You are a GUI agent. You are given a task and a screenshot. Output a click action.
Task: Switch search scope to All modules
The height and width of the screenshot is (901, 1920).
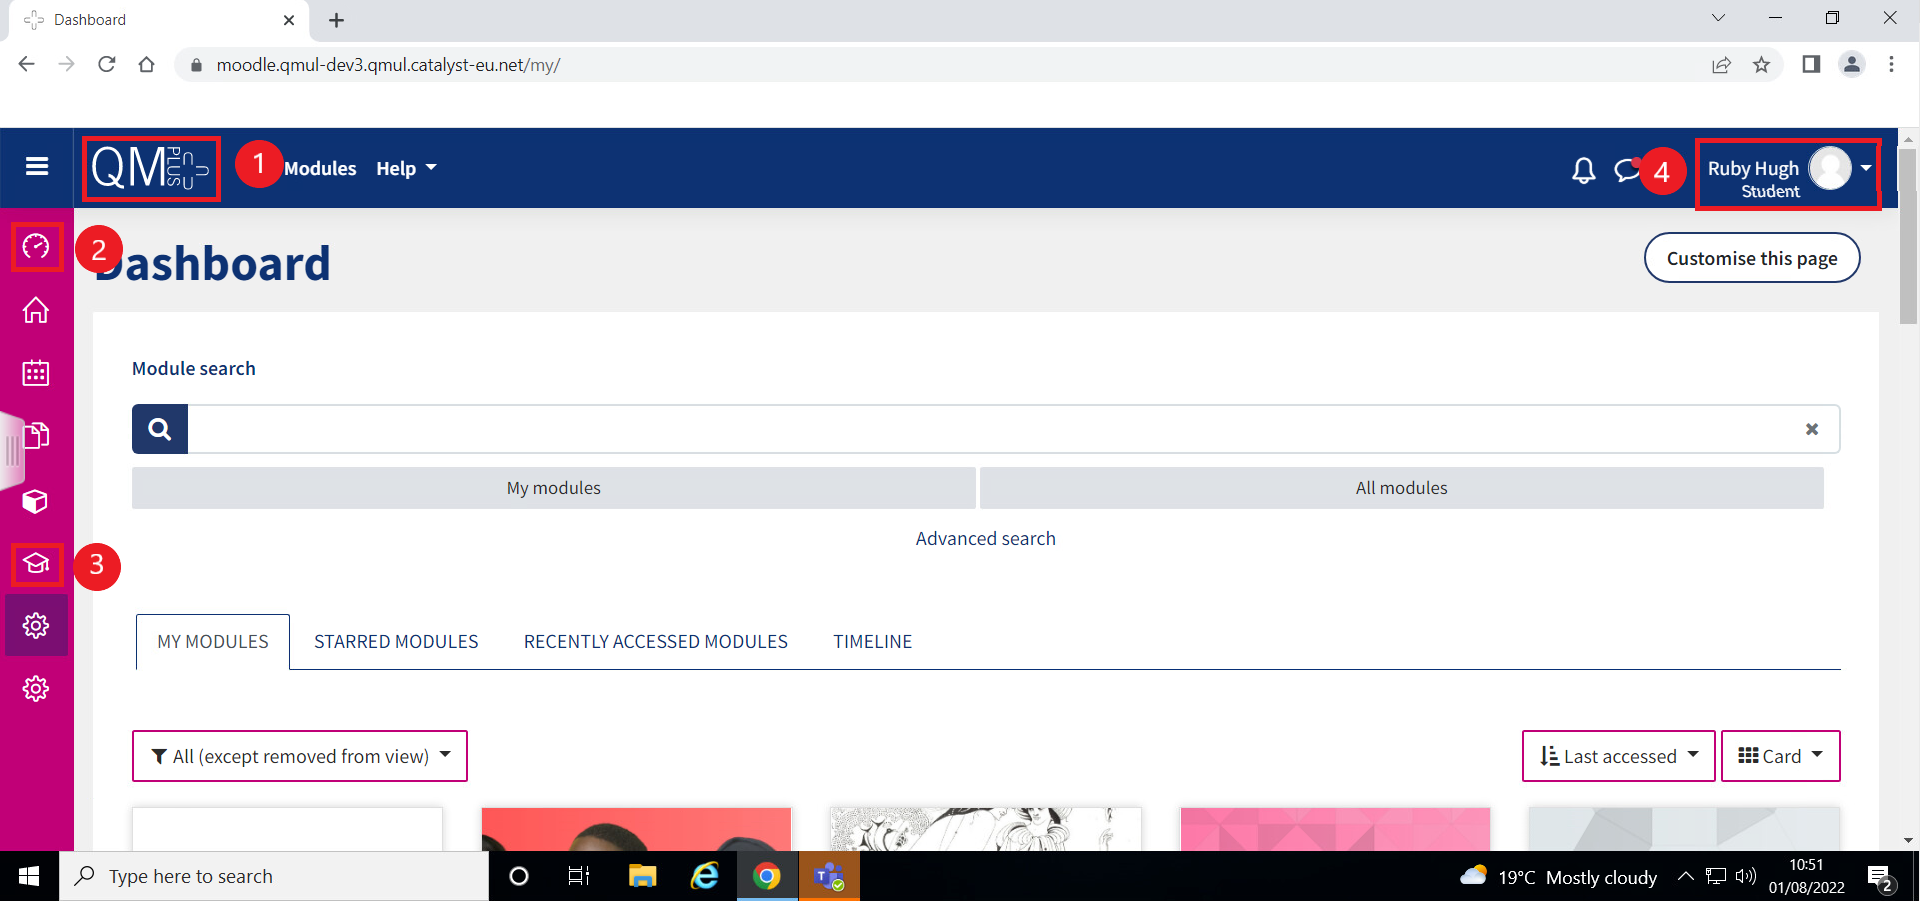pyautogui.click(x=1400, y=487)
